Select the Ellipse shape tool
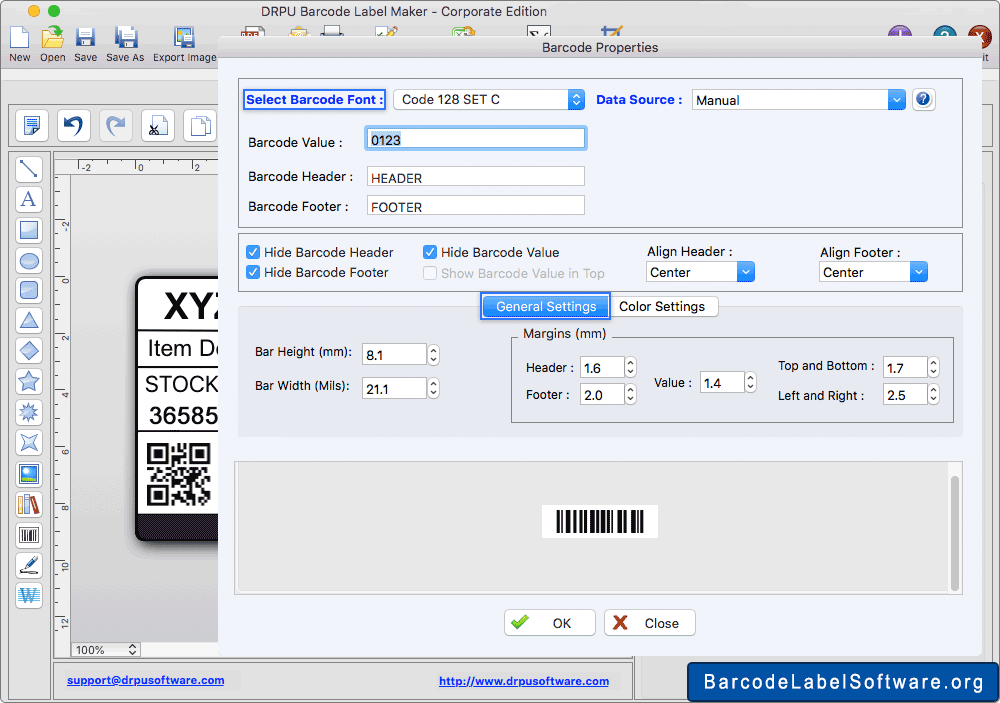This screenshot has width=1000, height=703. [x=29, y=260]
